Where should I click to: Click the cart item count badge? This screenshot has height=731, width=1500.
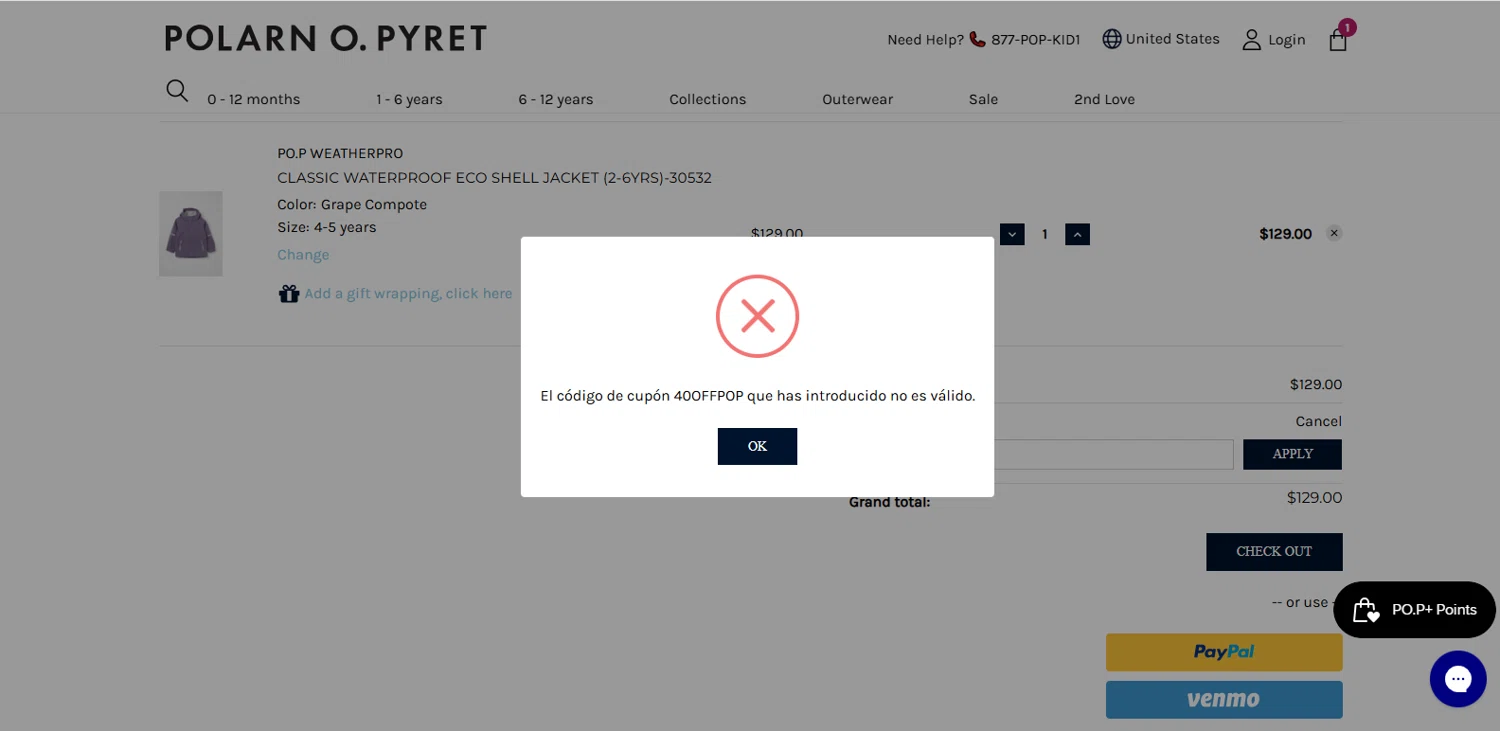click(x=1347, y=27)
